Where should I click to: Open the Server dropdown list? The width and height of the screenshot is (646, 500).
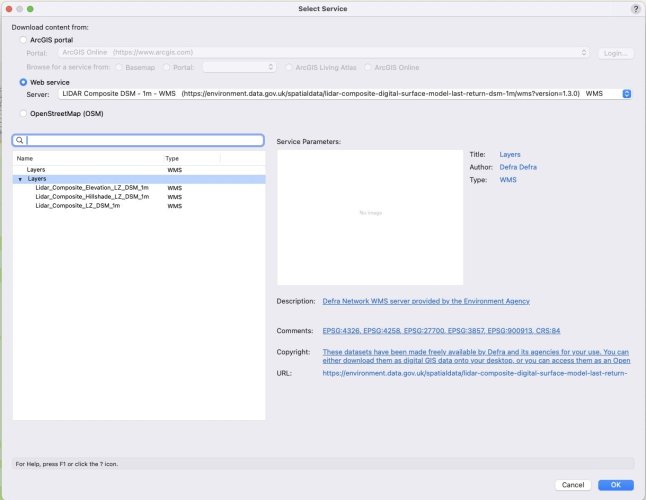point(626,93)
